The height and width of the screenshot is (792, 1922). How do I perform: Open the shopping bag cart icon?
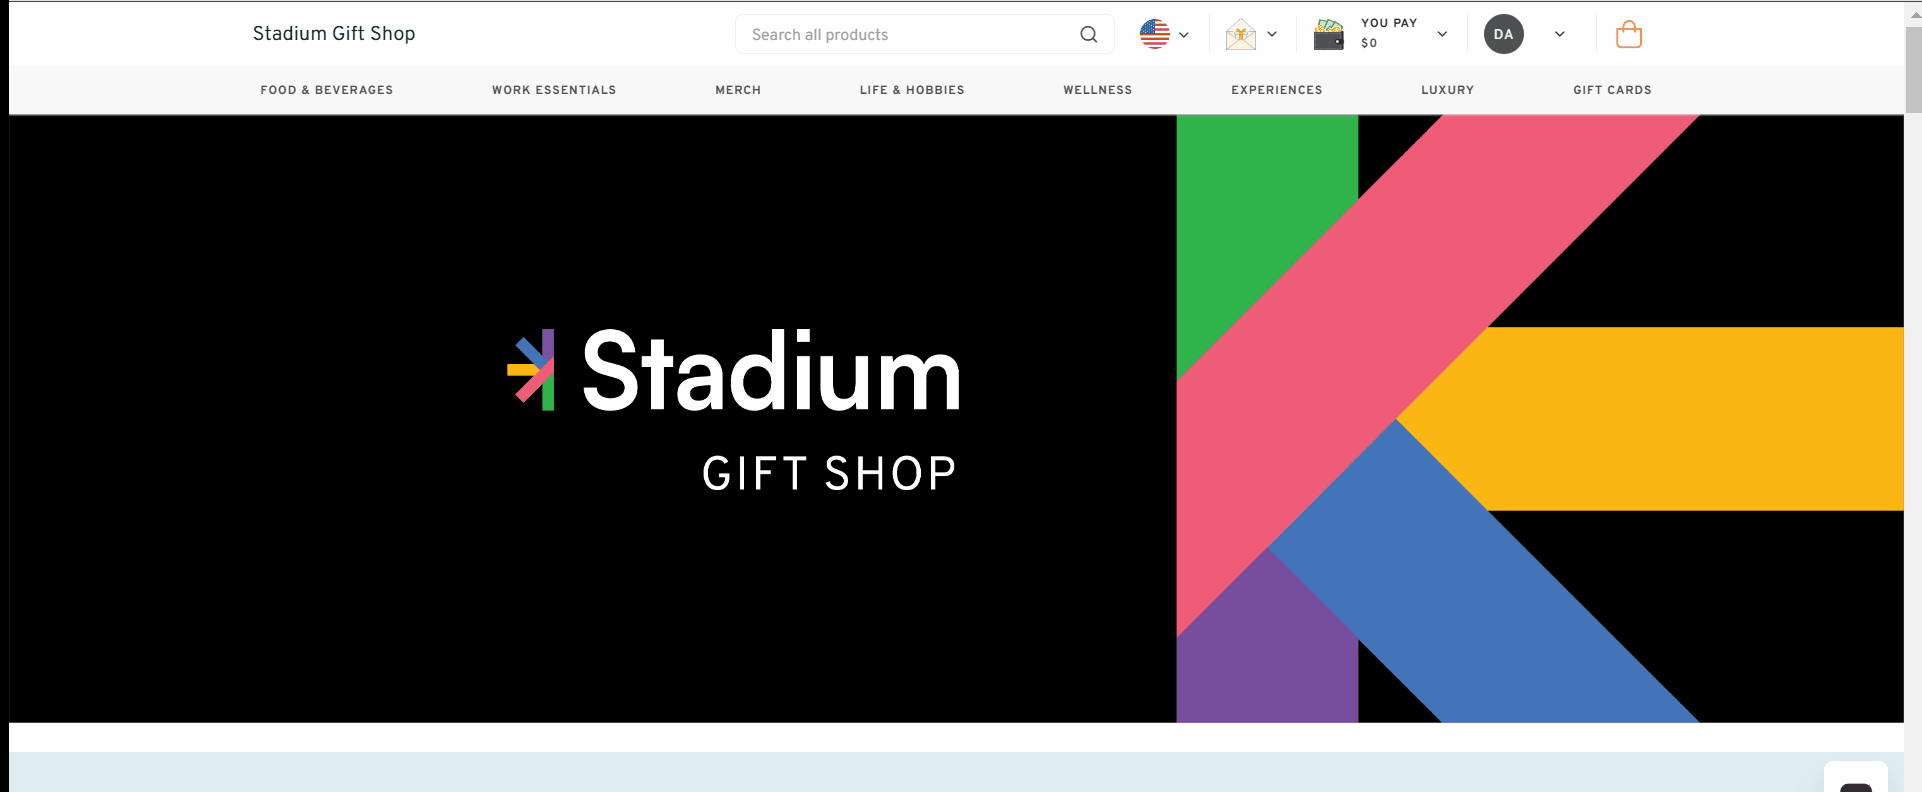(1629, 34)
